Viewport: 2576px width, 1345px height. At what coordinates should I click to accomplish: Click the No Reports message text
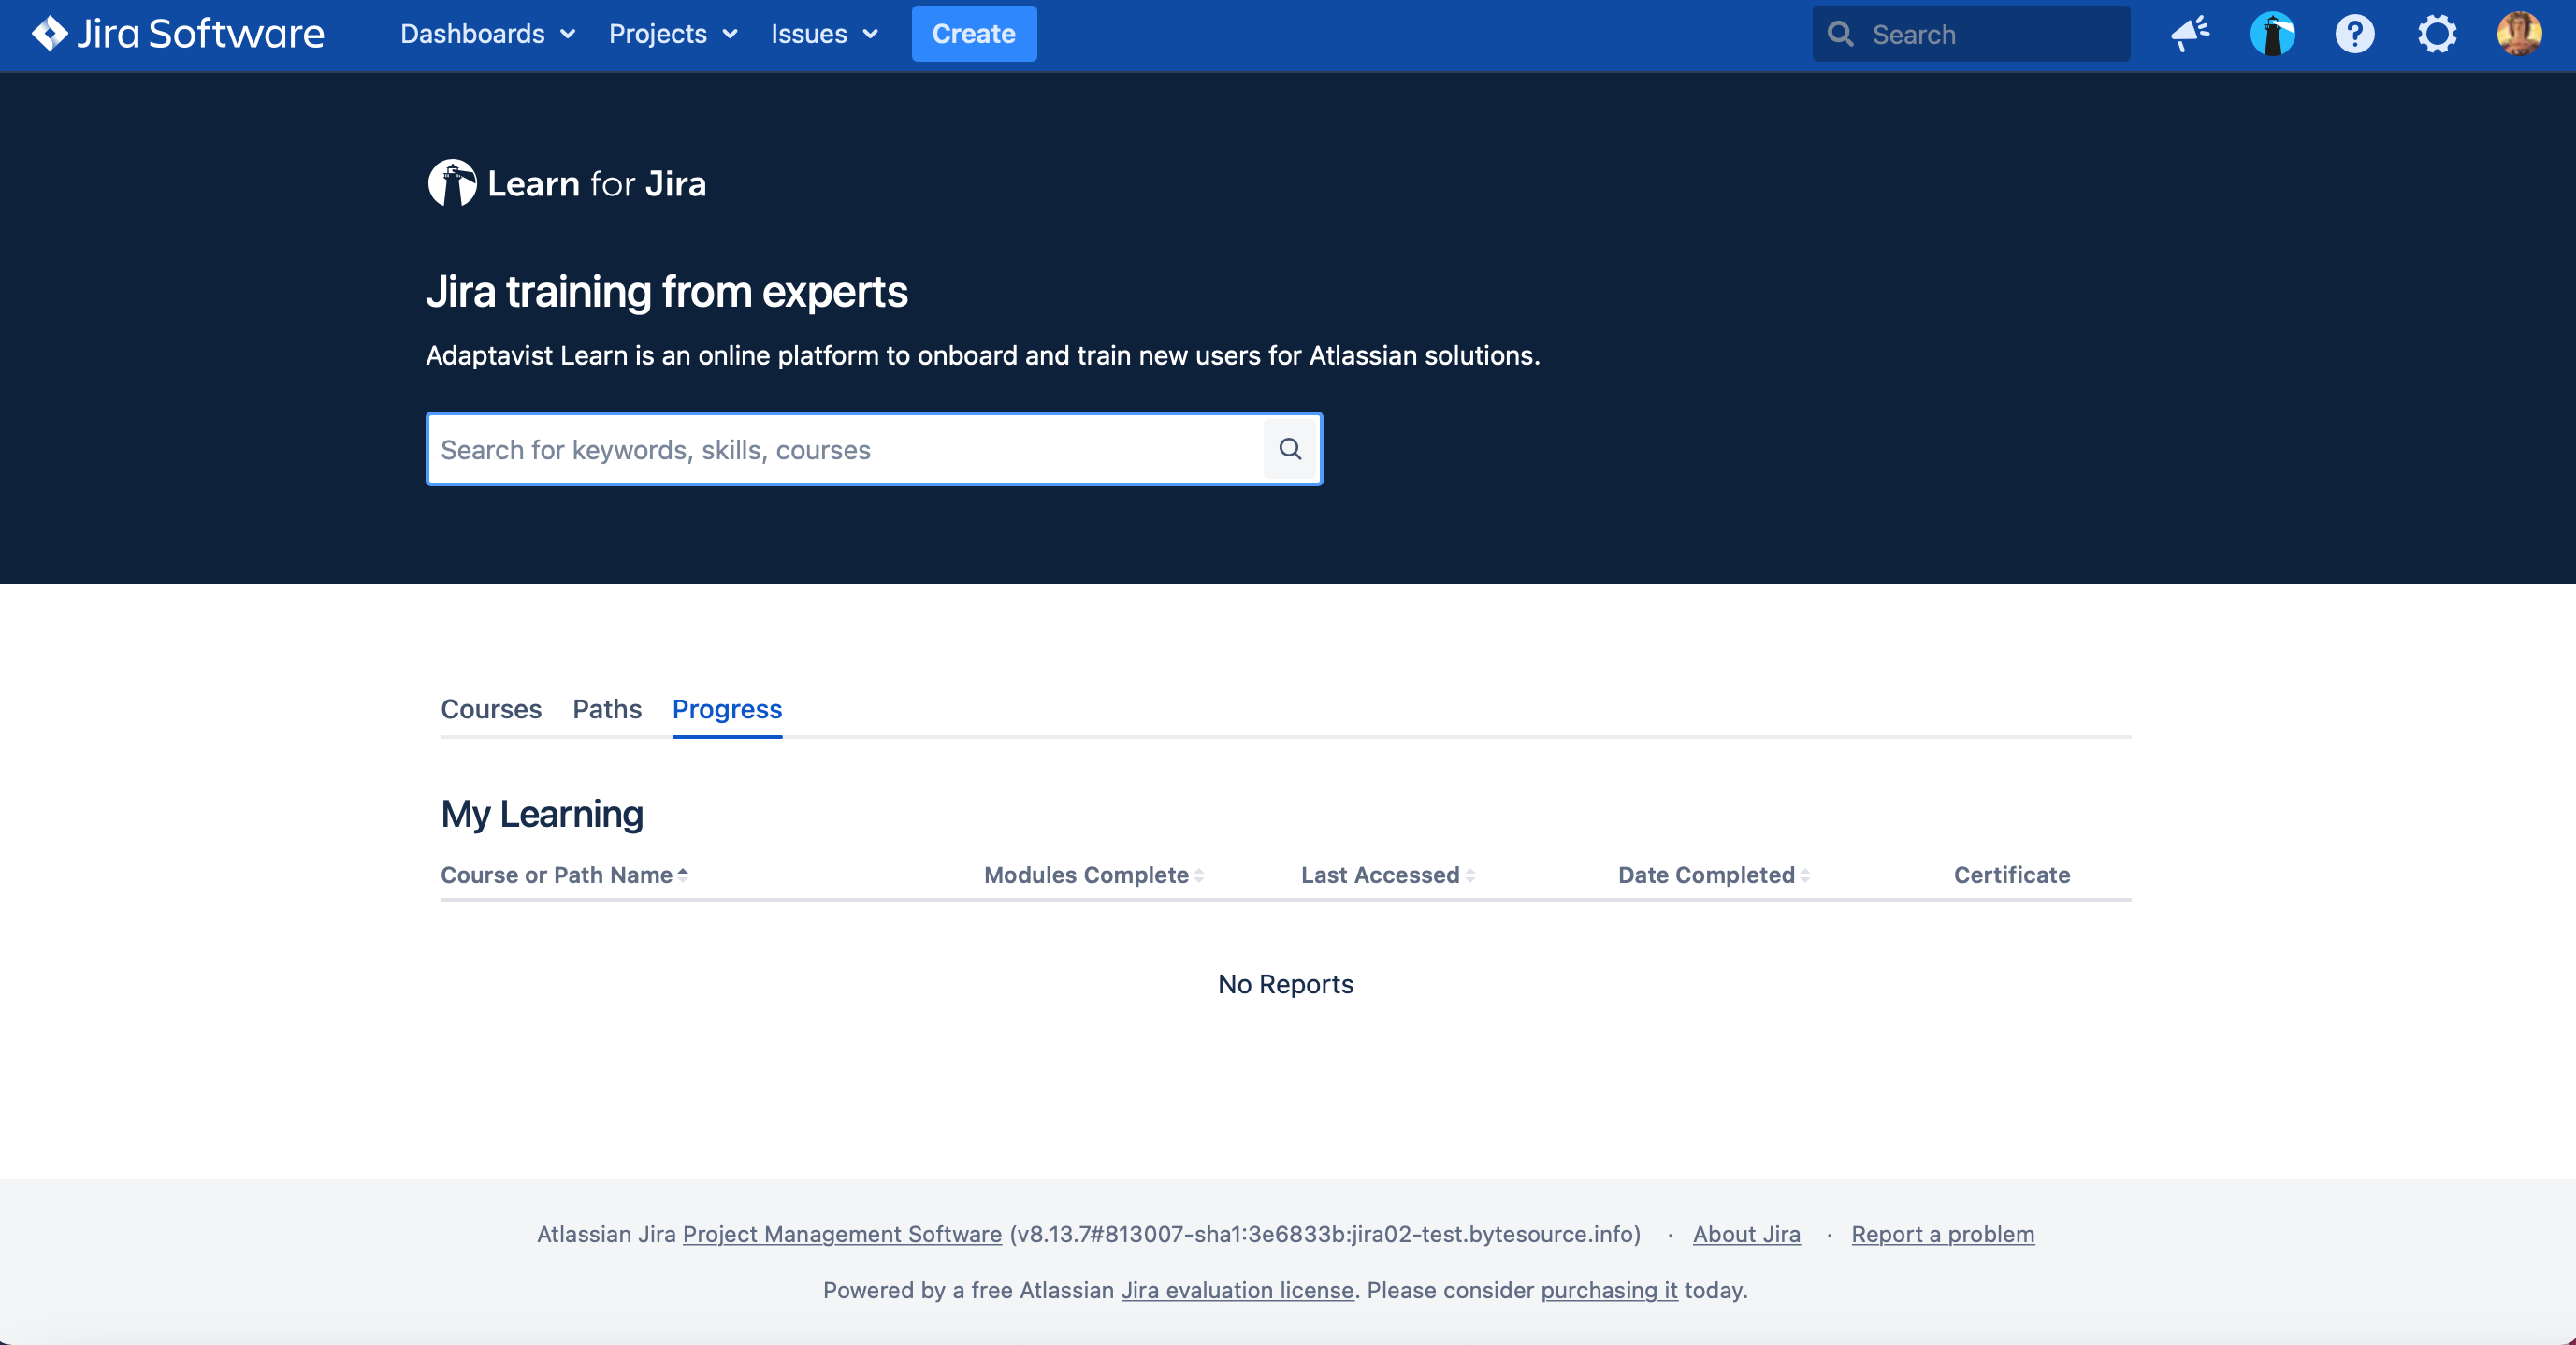tap(1285, 984)
